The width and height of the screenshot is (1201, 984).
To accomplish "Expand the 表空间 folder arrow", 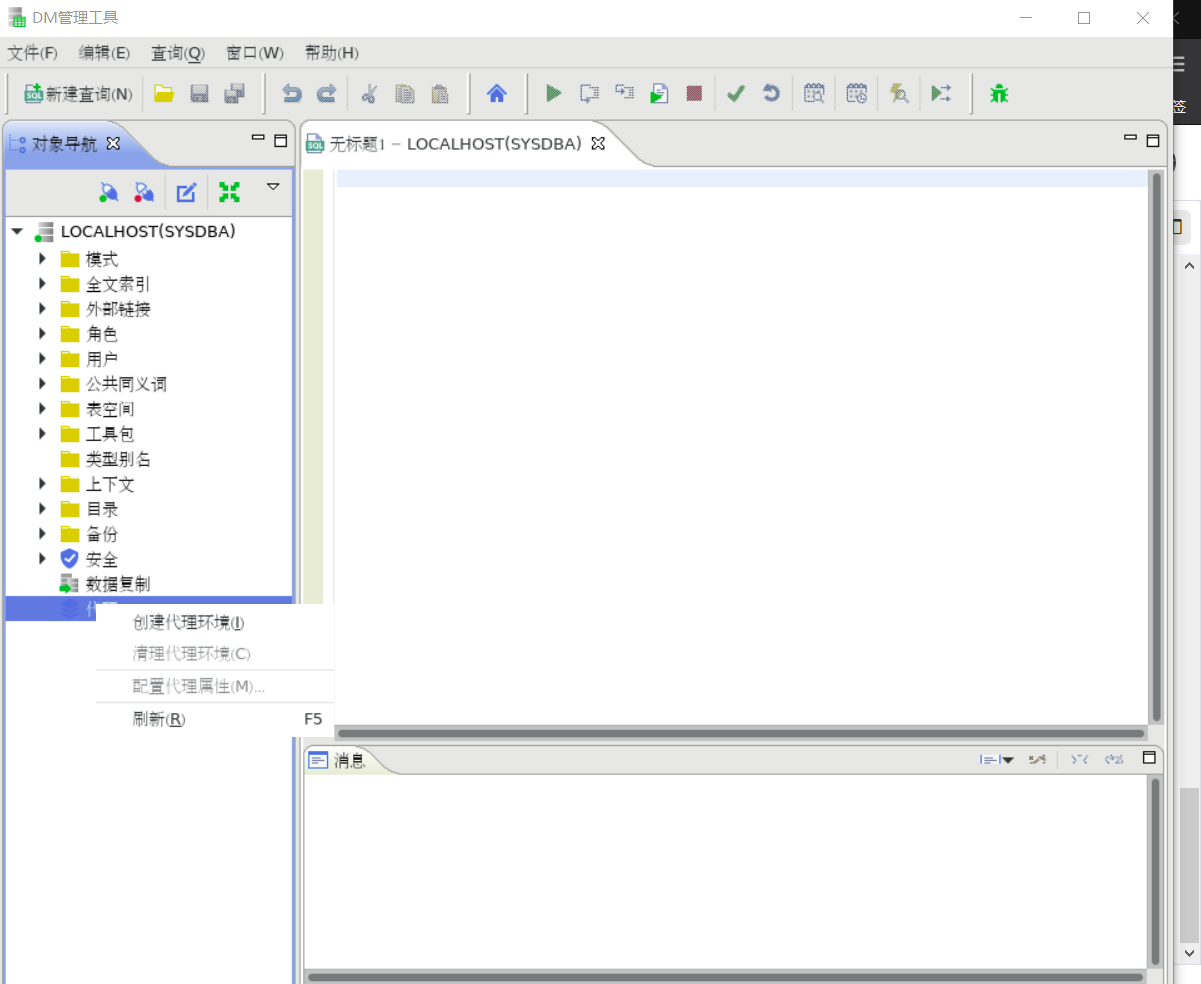I will tap(42, 409).
